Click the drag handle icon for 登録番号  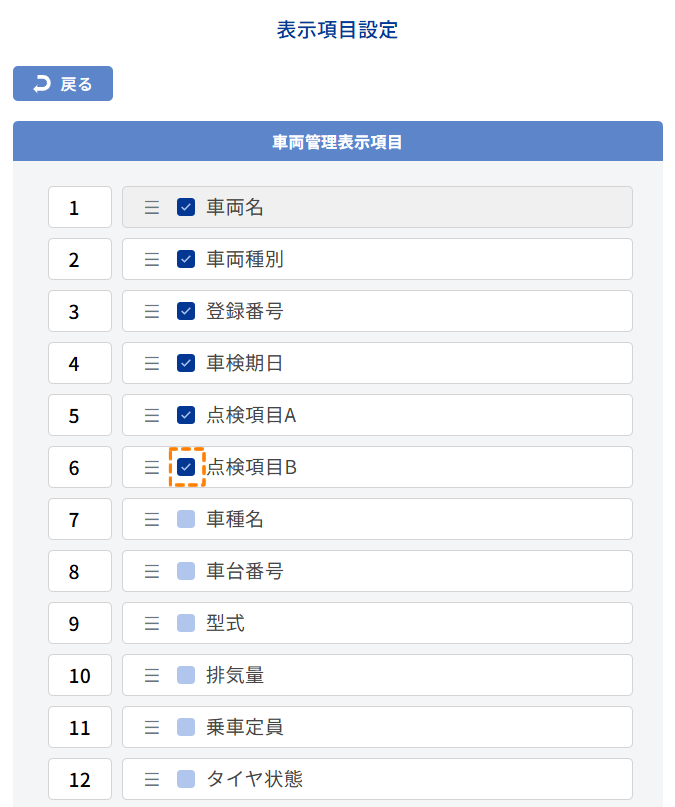[152, 311]
